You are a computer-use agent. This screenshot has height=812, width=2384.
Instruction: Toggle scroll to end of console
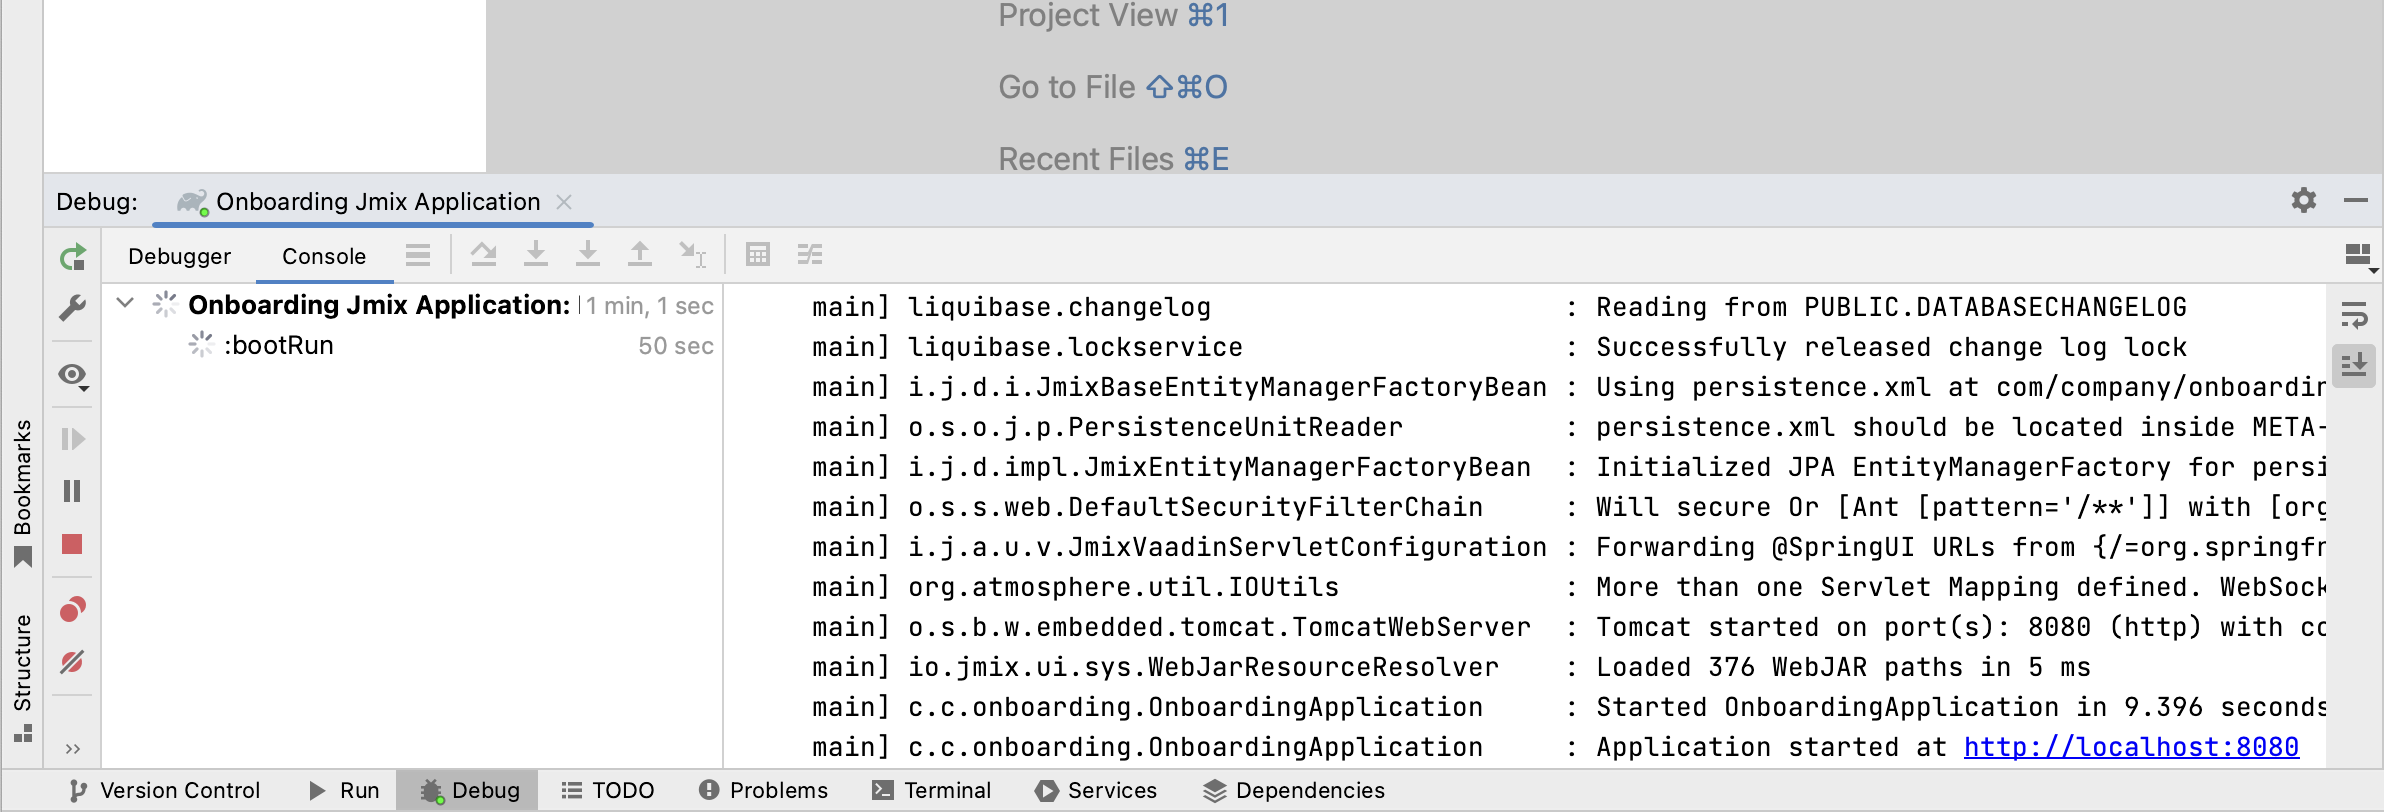coord(2354,365)
